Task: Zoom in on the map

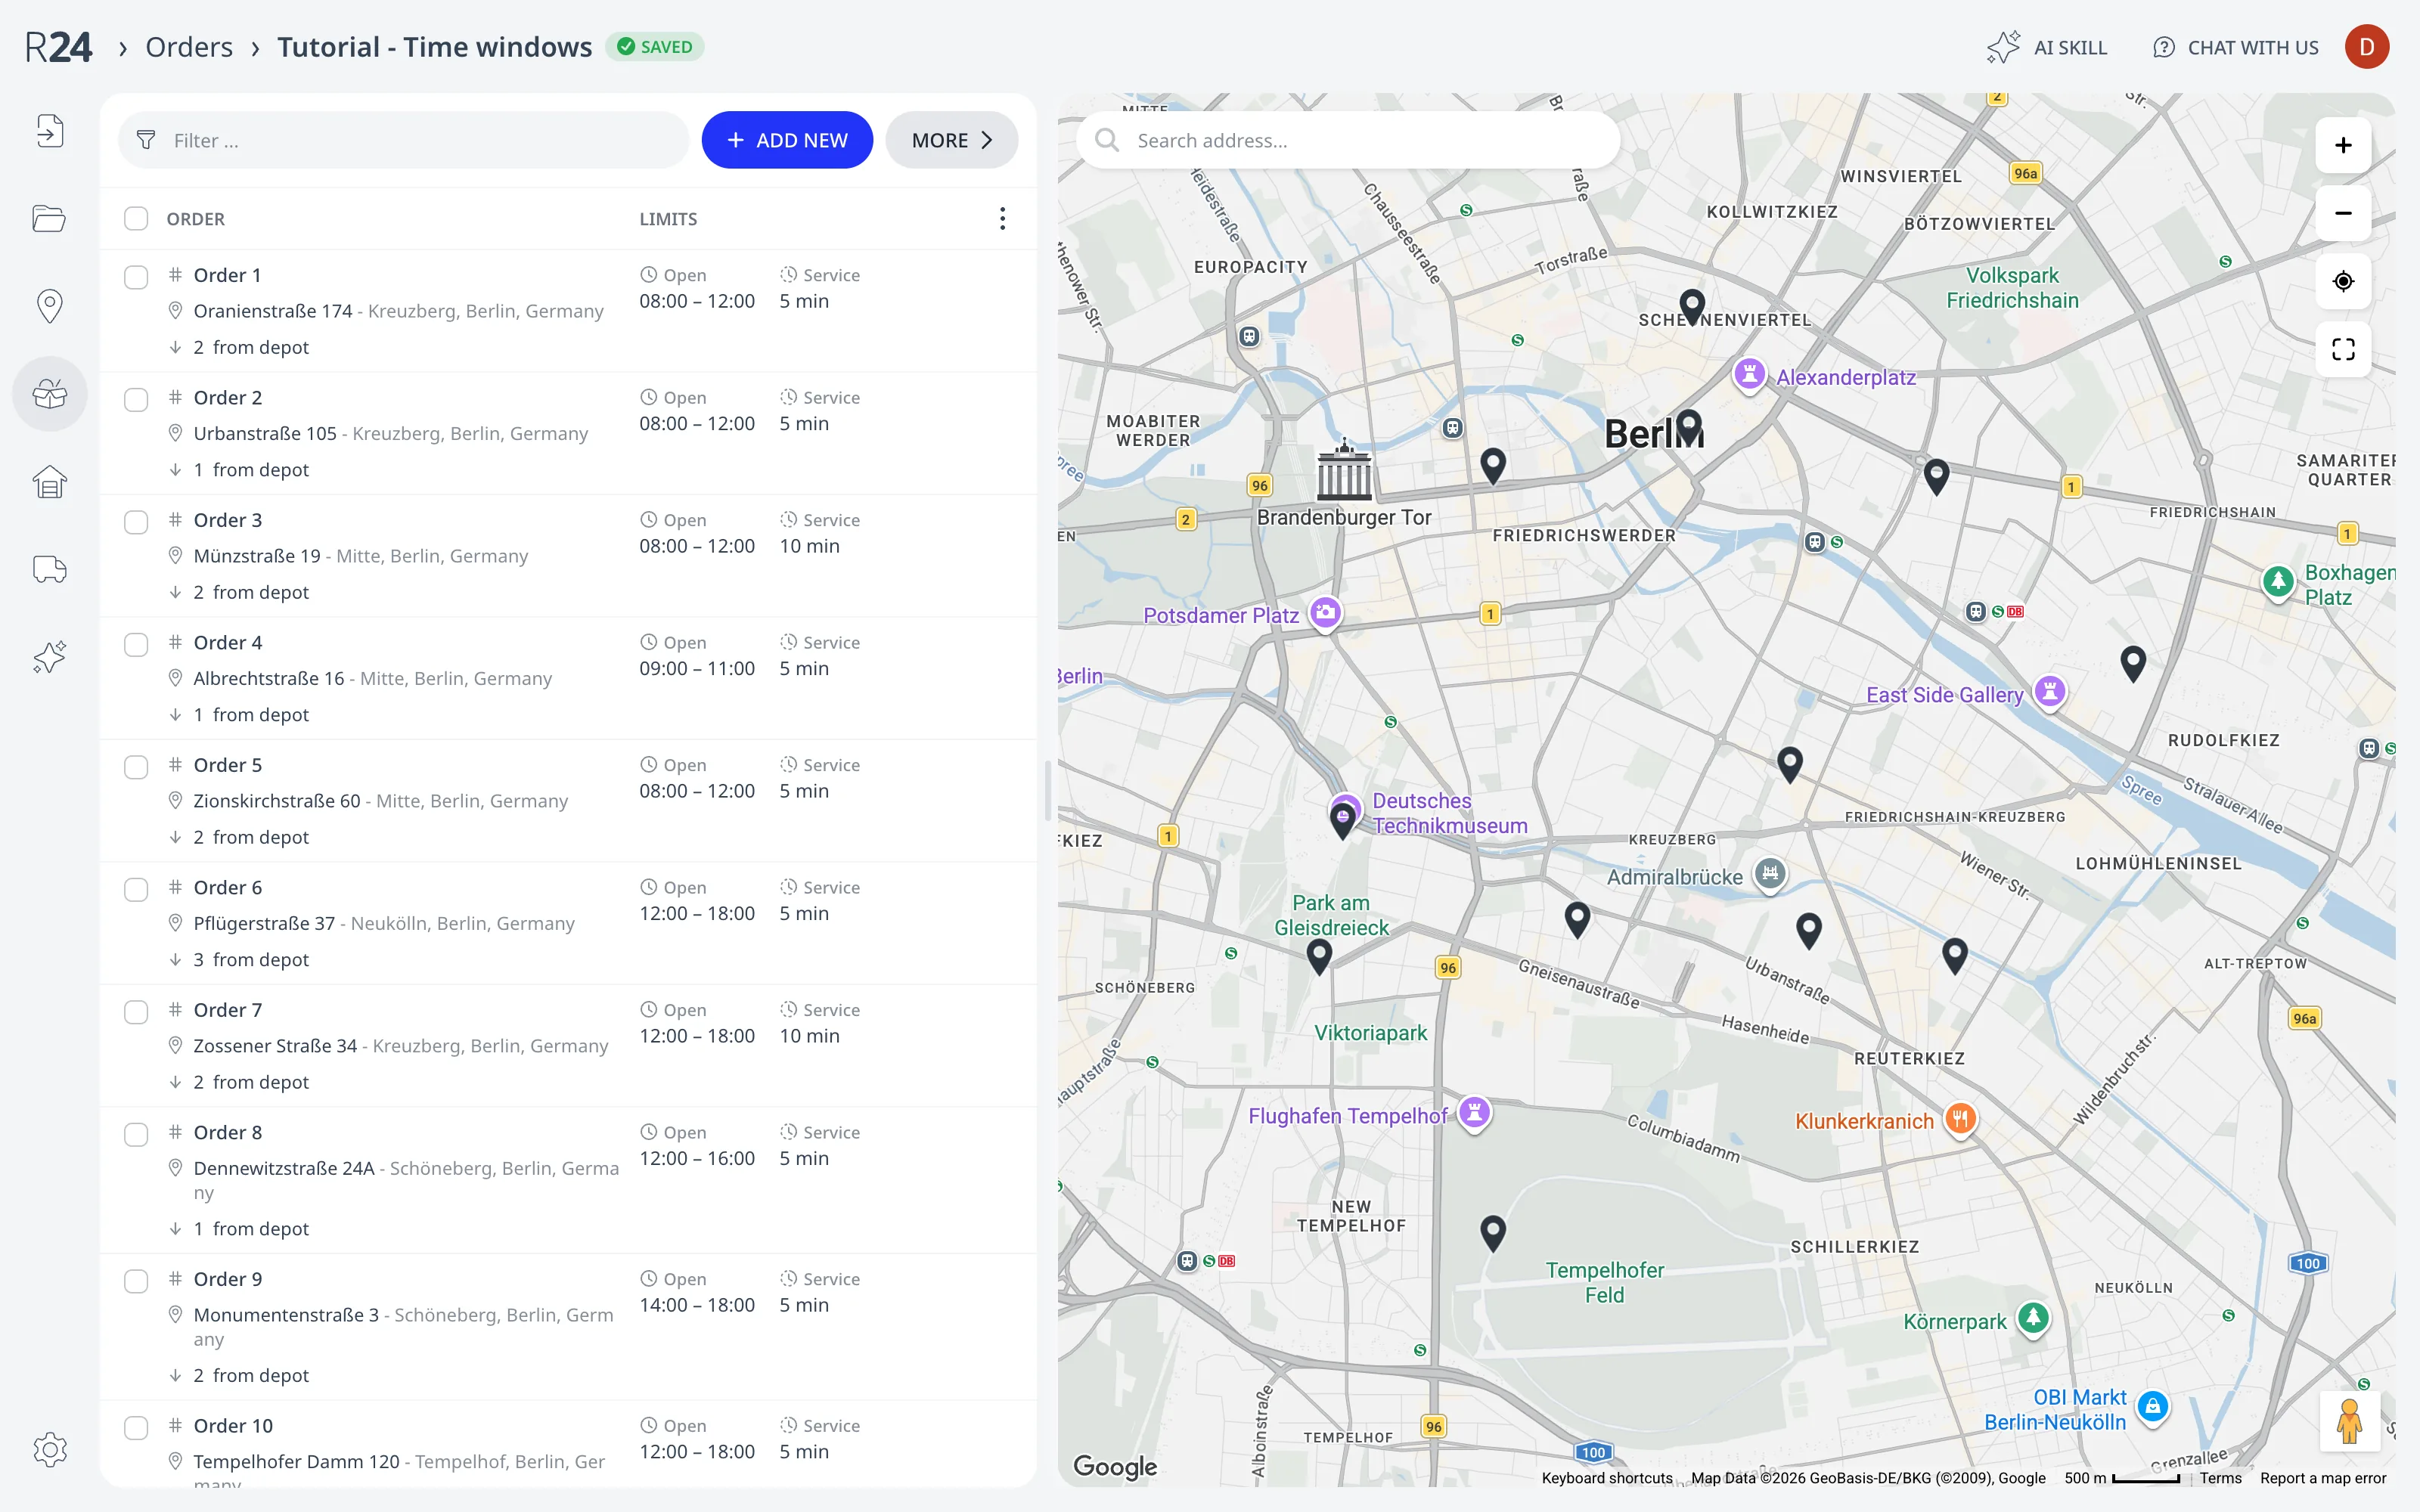Action: pyautogui.click(x=2342, y=145)
